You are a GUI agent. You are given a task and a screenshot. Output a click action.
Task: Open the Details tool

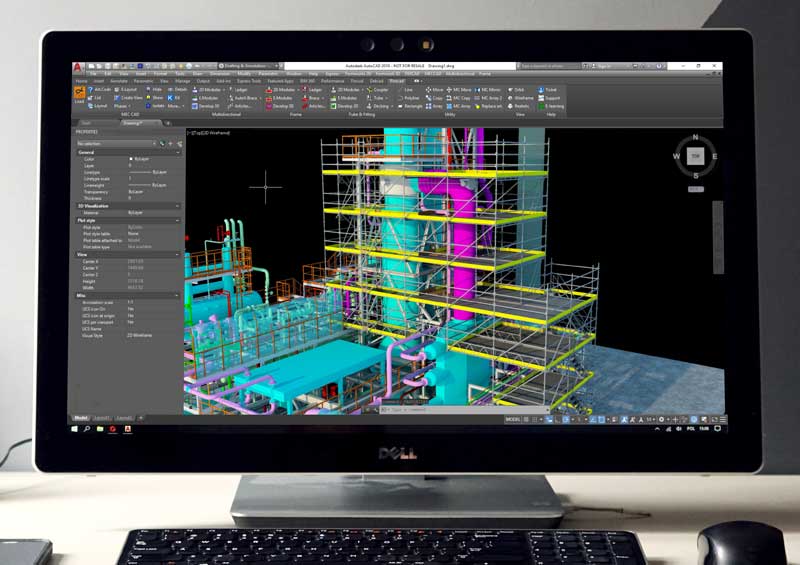click(177, 89)
